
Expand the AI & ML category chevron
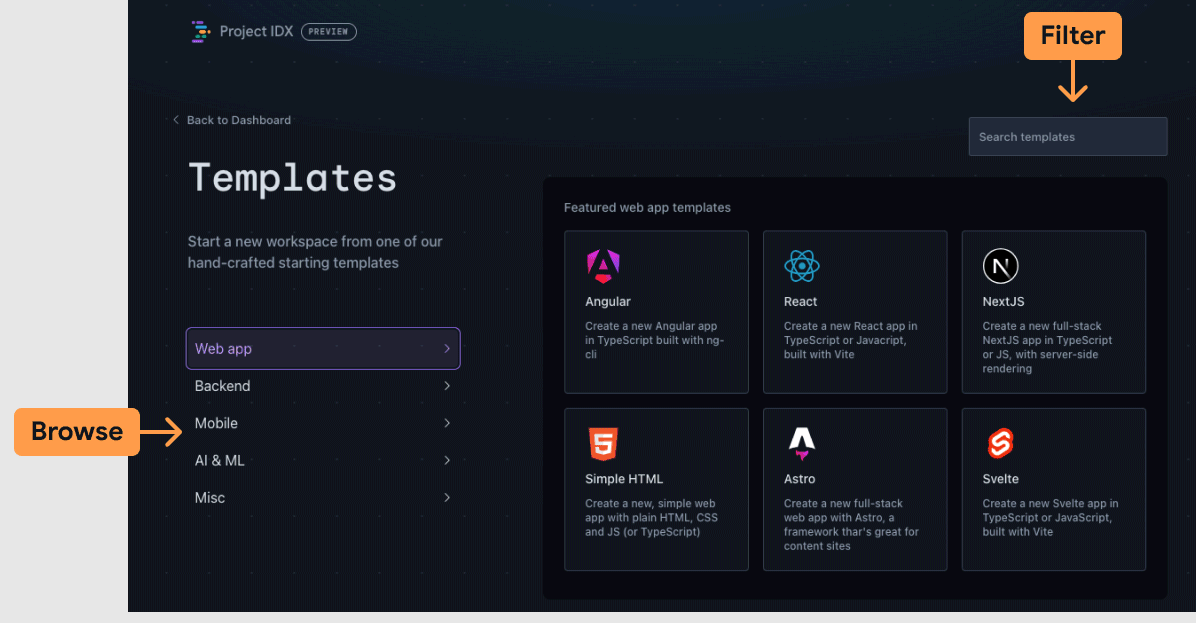(x=447, y=461)
